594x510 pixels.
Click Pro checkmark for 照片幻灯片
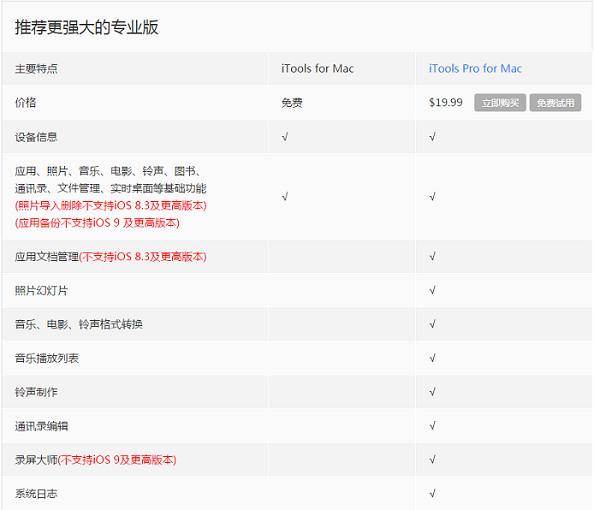[x=432, y=291]
